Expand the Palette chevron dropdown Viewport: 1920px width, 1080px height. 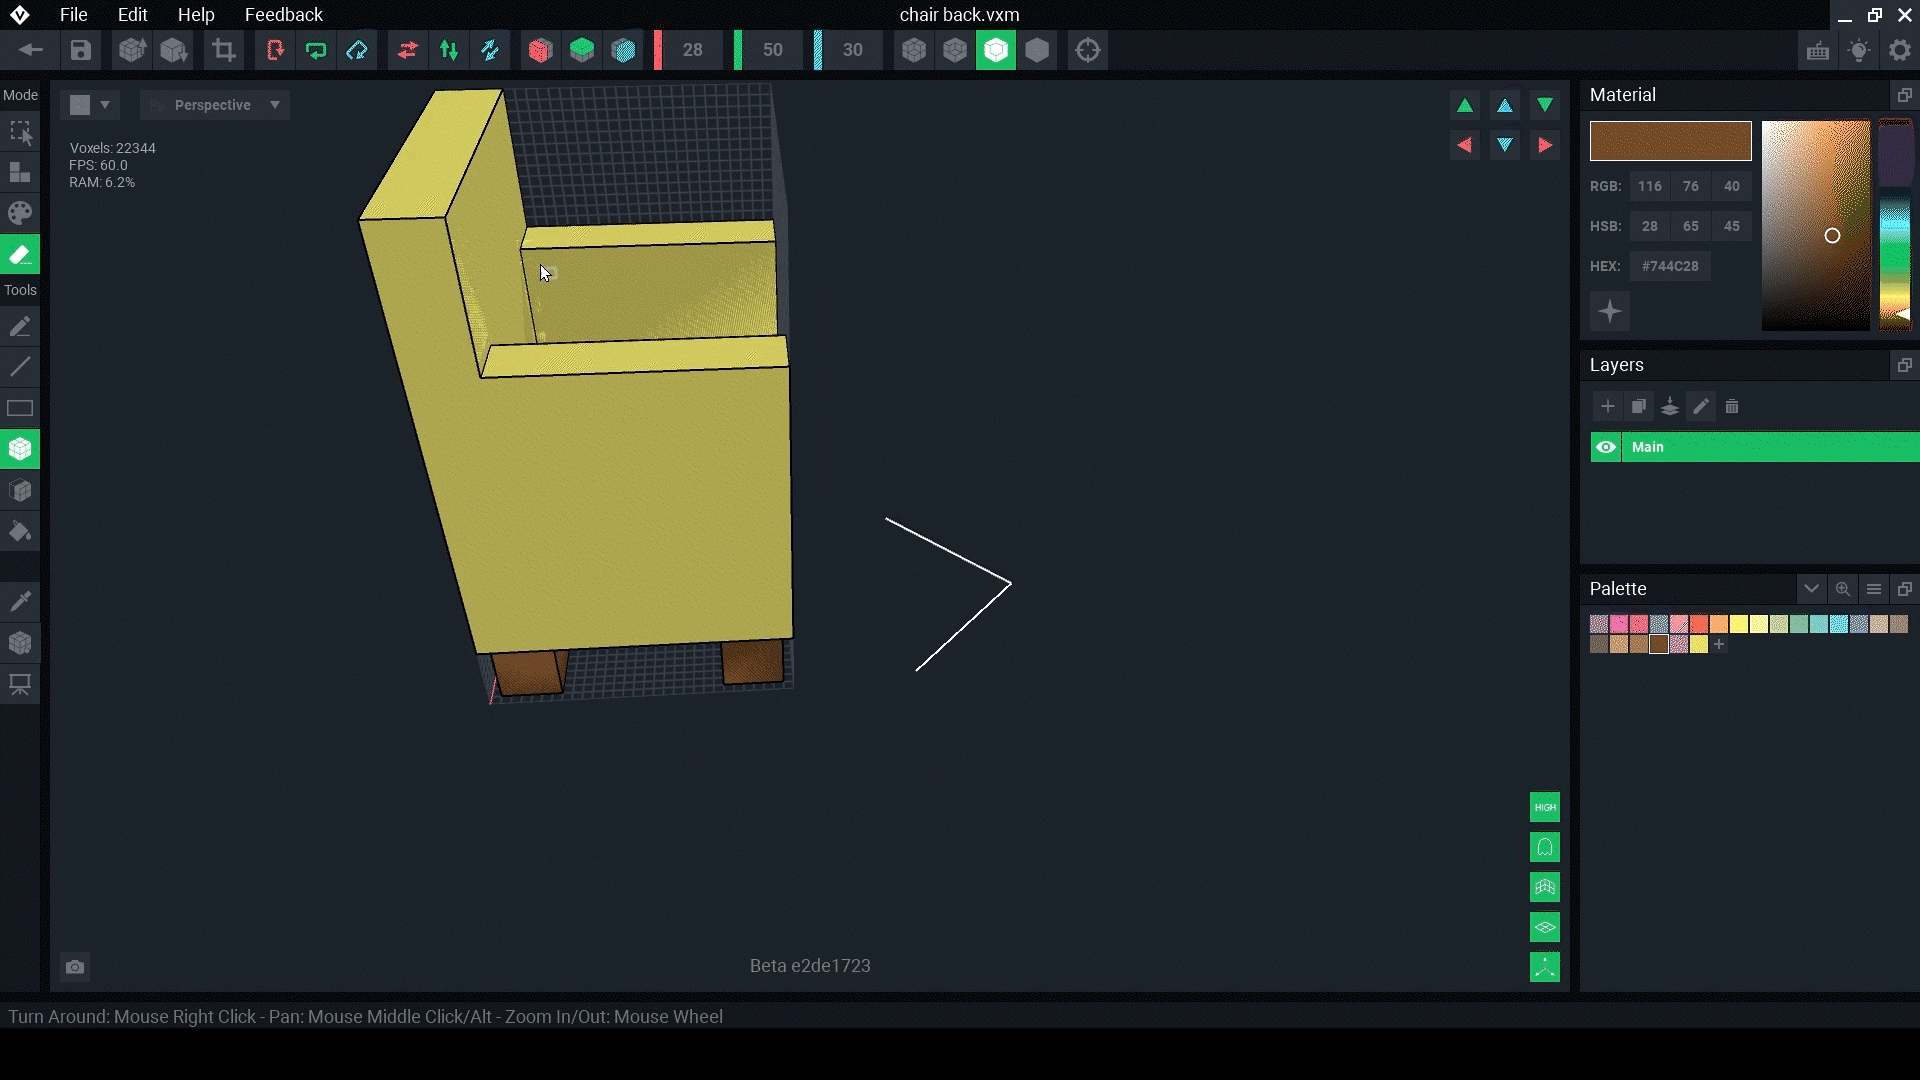[1811, 589]
